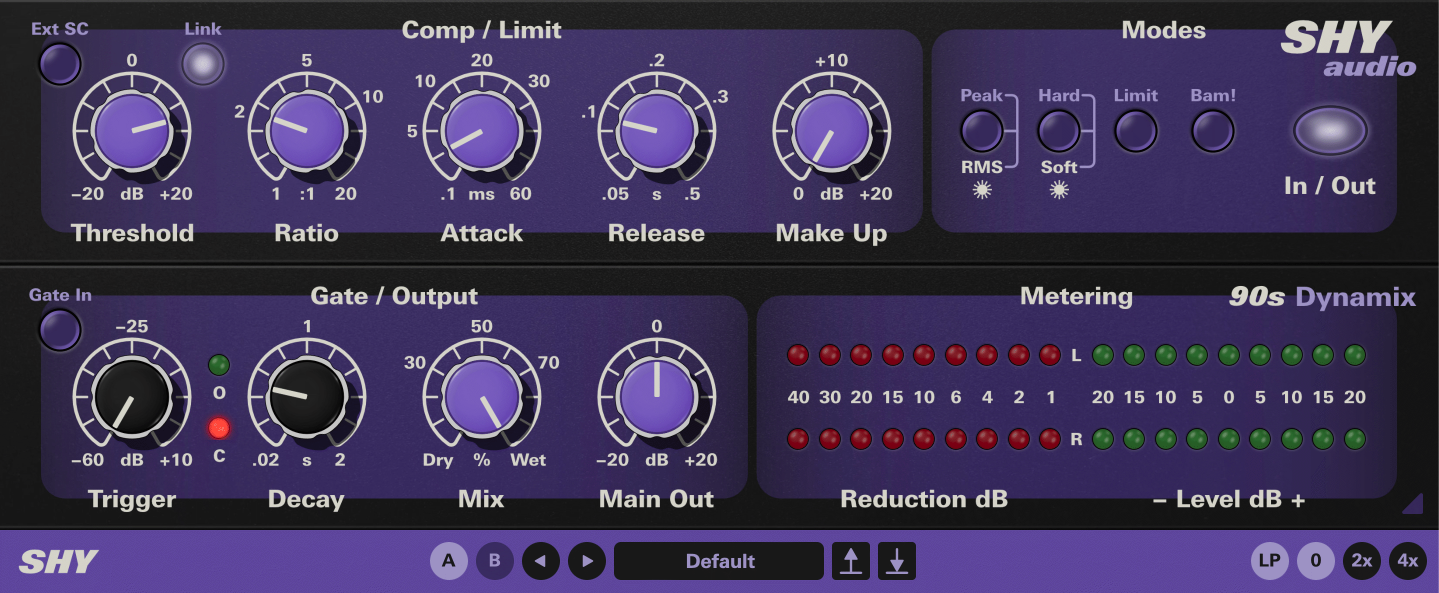Click the Make Up gain knob
1439x593 pixels.
[x=831, y=131]
